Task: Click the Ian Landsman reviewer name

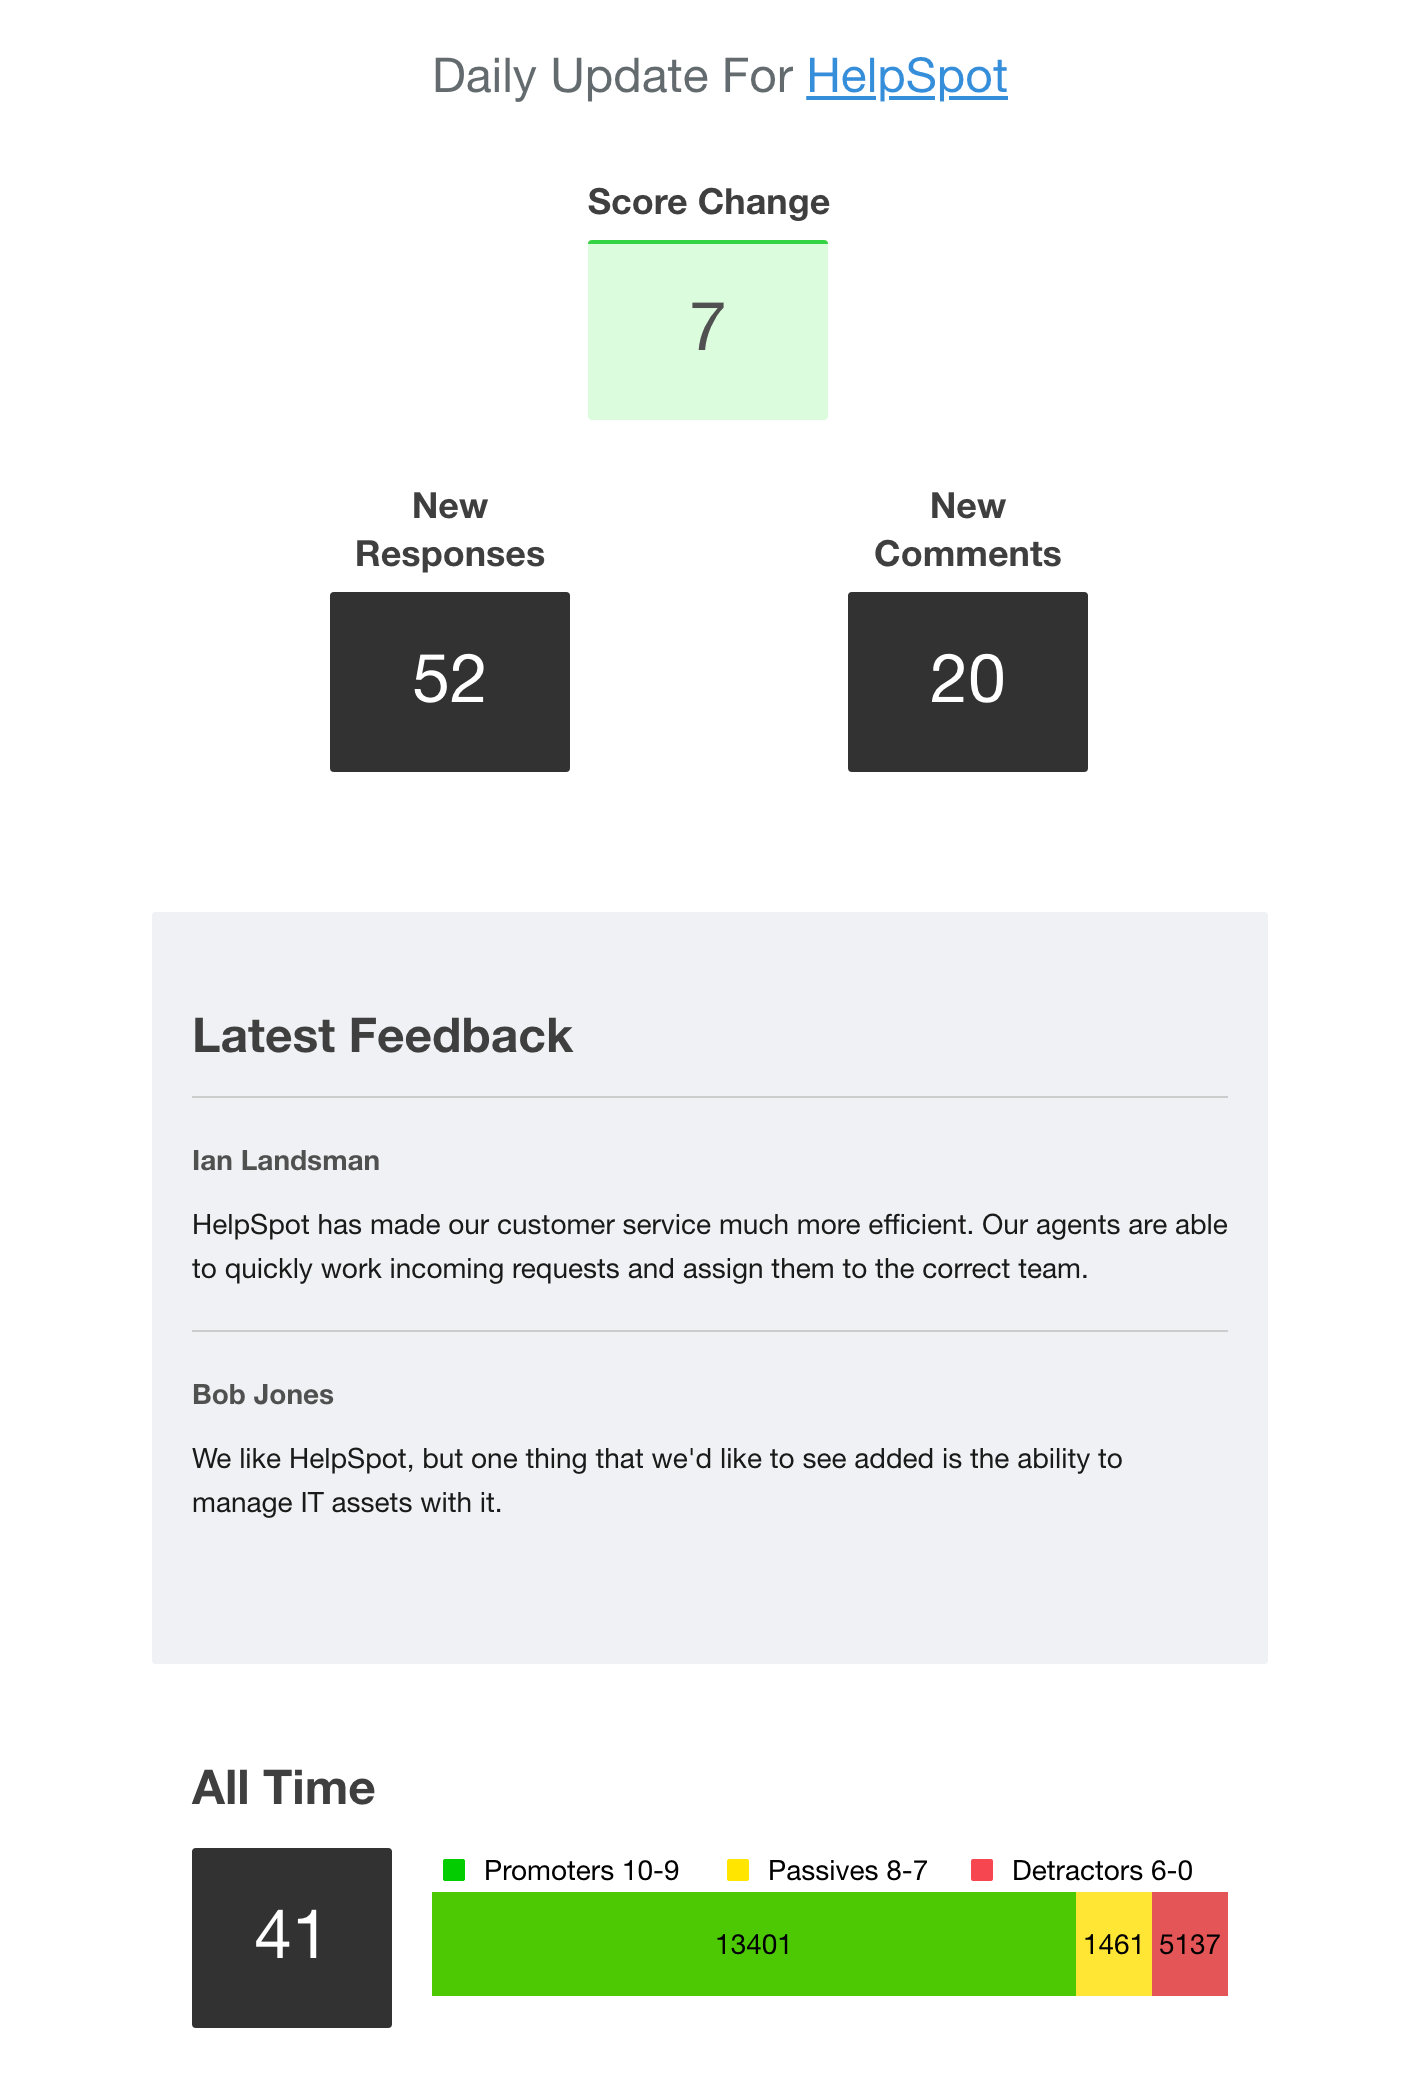Action: point(286,1160)
